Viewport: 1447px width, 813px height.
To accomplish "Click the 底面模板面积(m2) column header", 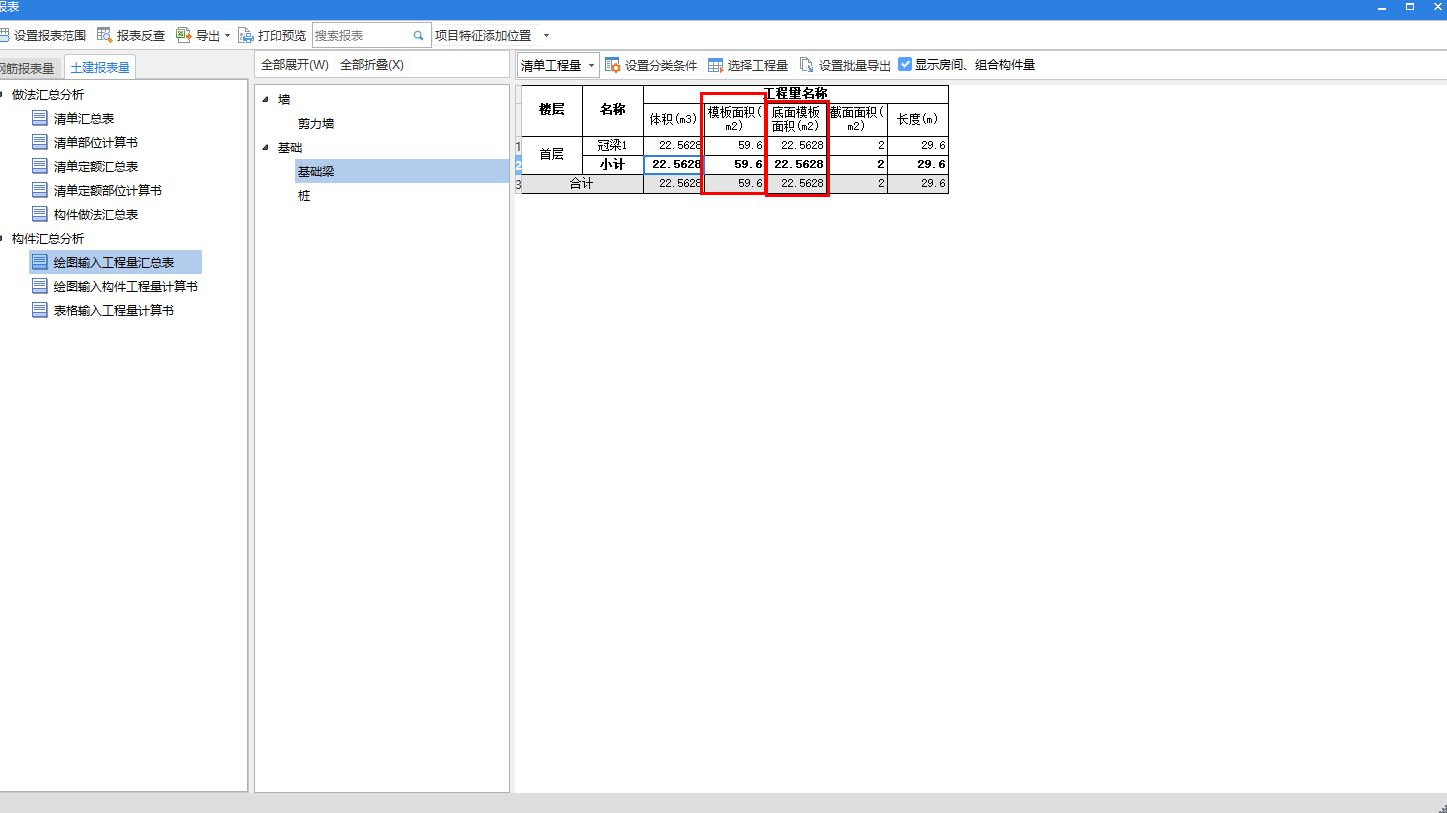I will pos(796,119).
